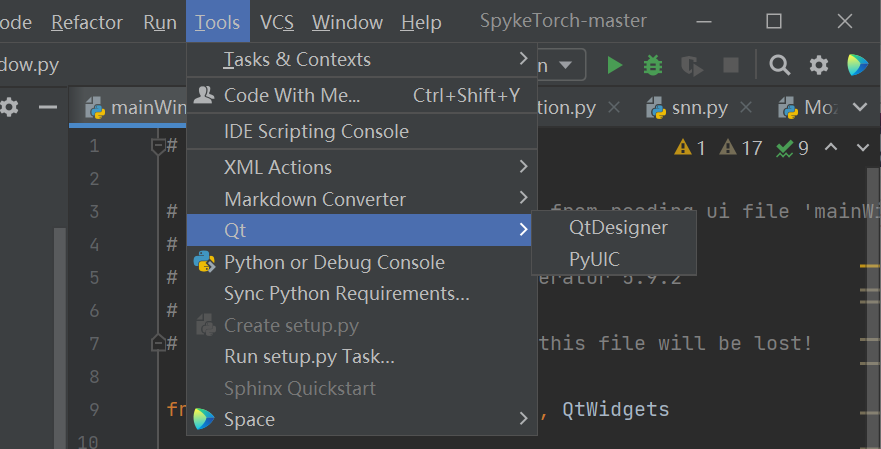This screenshot has height=449, width=881.
Task: Switch to the snn.py tab
Action: (700, 107)
